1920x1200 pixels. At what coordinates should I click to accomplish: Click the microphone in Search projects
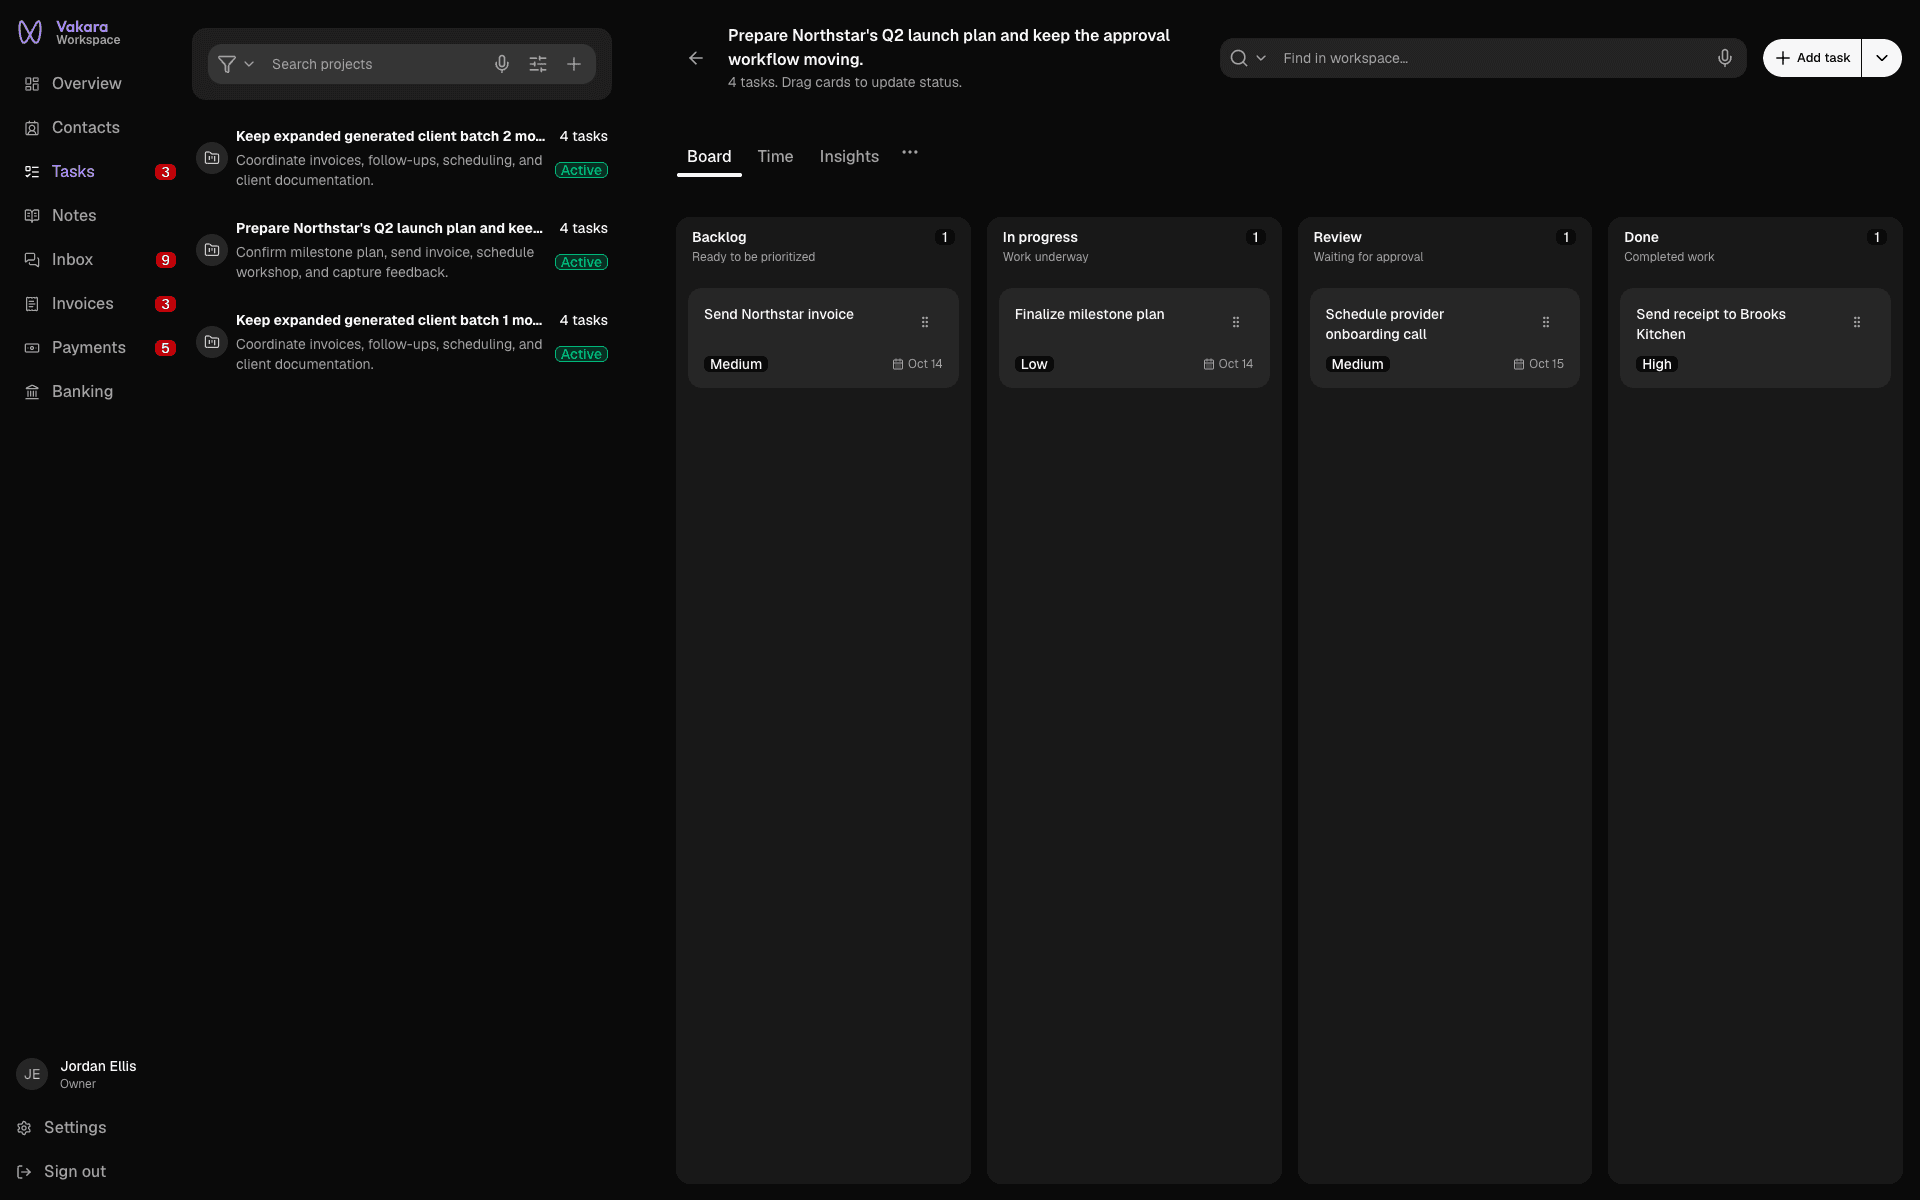[502, 64]
